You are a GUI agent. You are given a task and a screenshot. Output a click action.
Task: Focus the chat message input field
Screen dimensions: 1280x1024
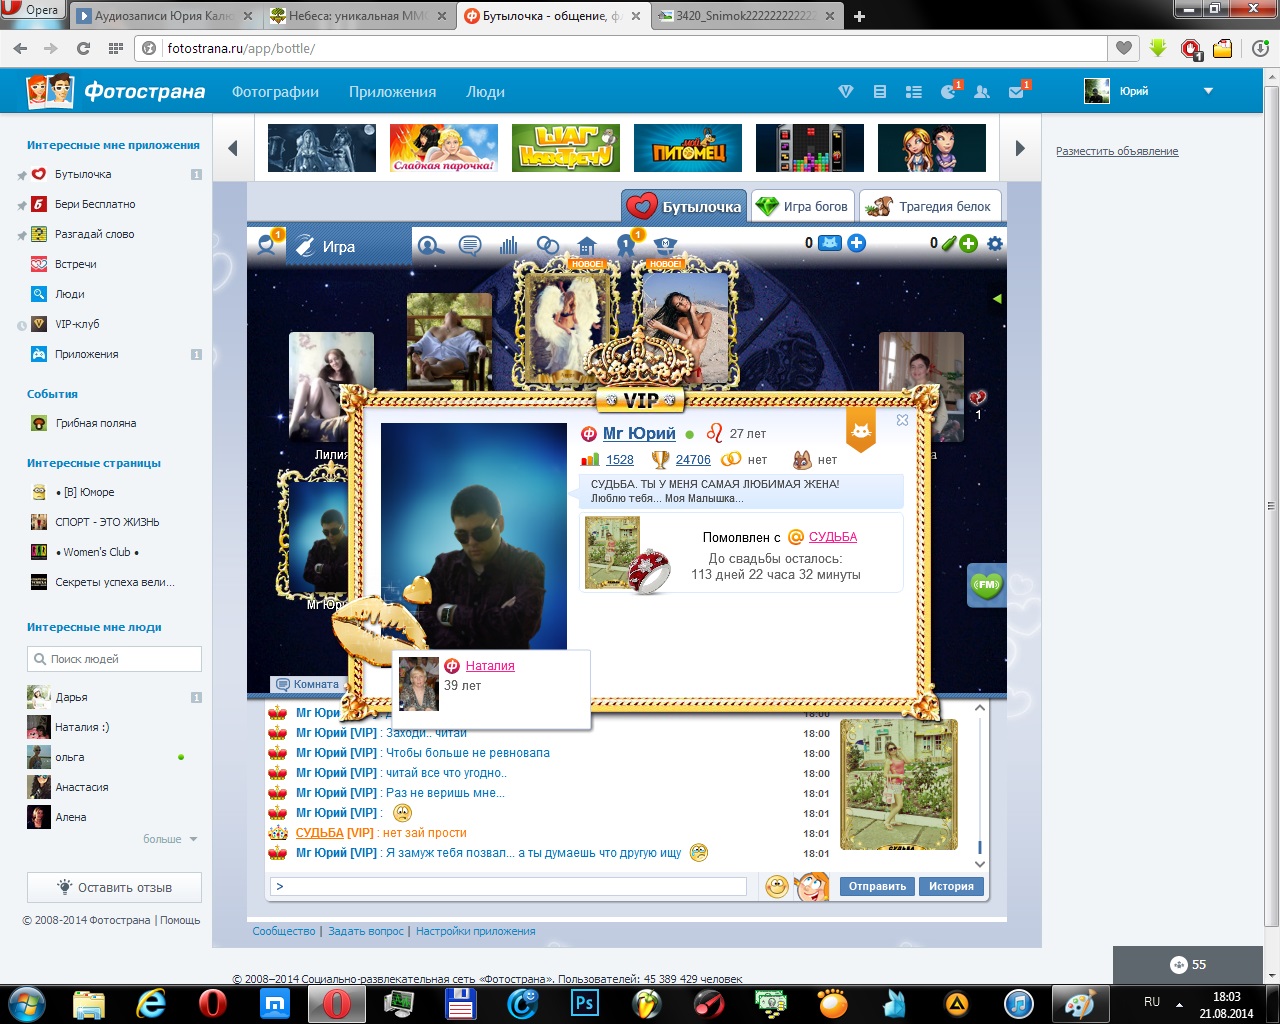[x=508, y=886]
